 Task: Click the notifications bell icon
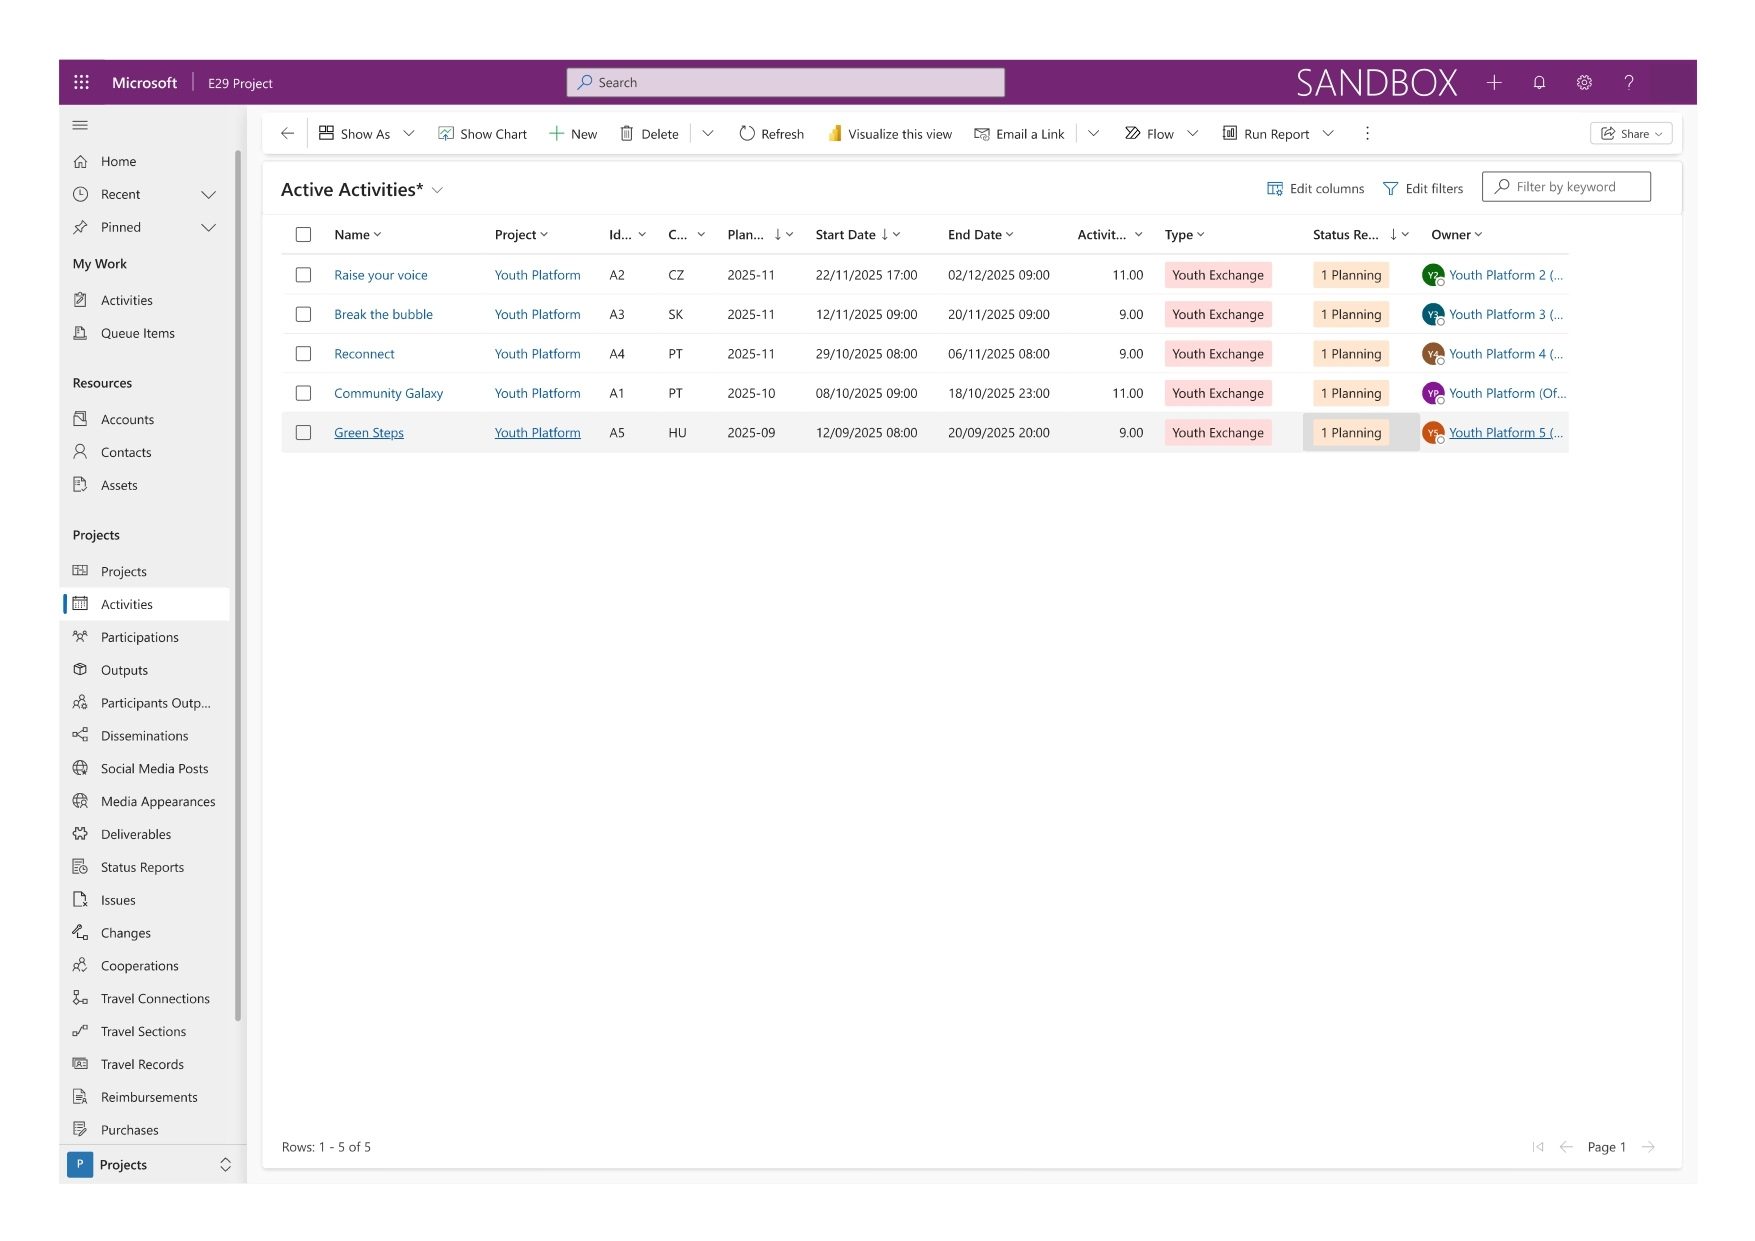(1539, 83)
